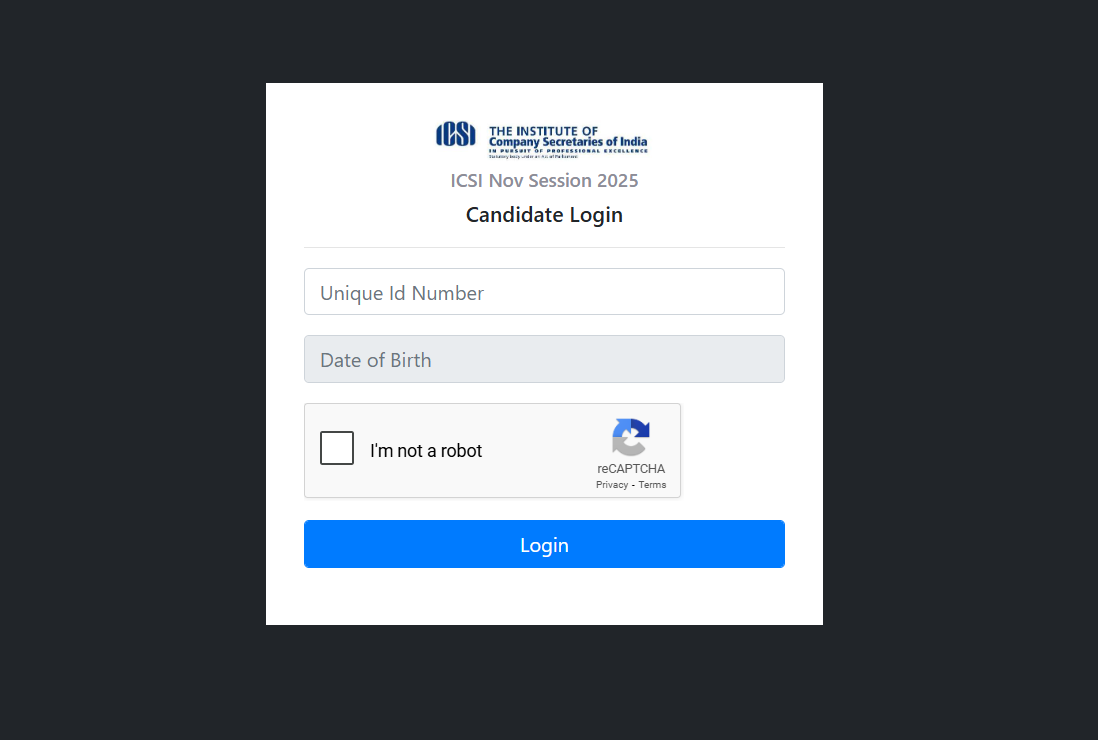
Task: Open the reCAPTCHA Terms link
Action: click(652, 485)
